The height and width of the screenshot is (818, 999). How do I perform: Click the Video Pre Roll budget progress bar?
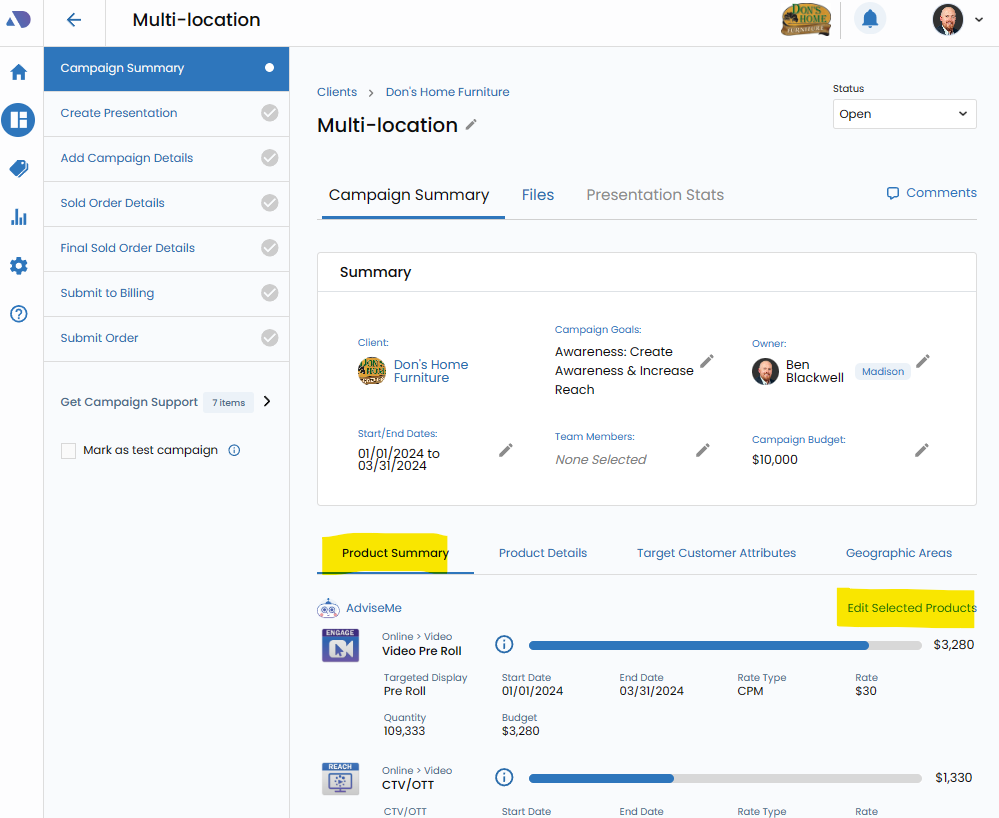724,645
